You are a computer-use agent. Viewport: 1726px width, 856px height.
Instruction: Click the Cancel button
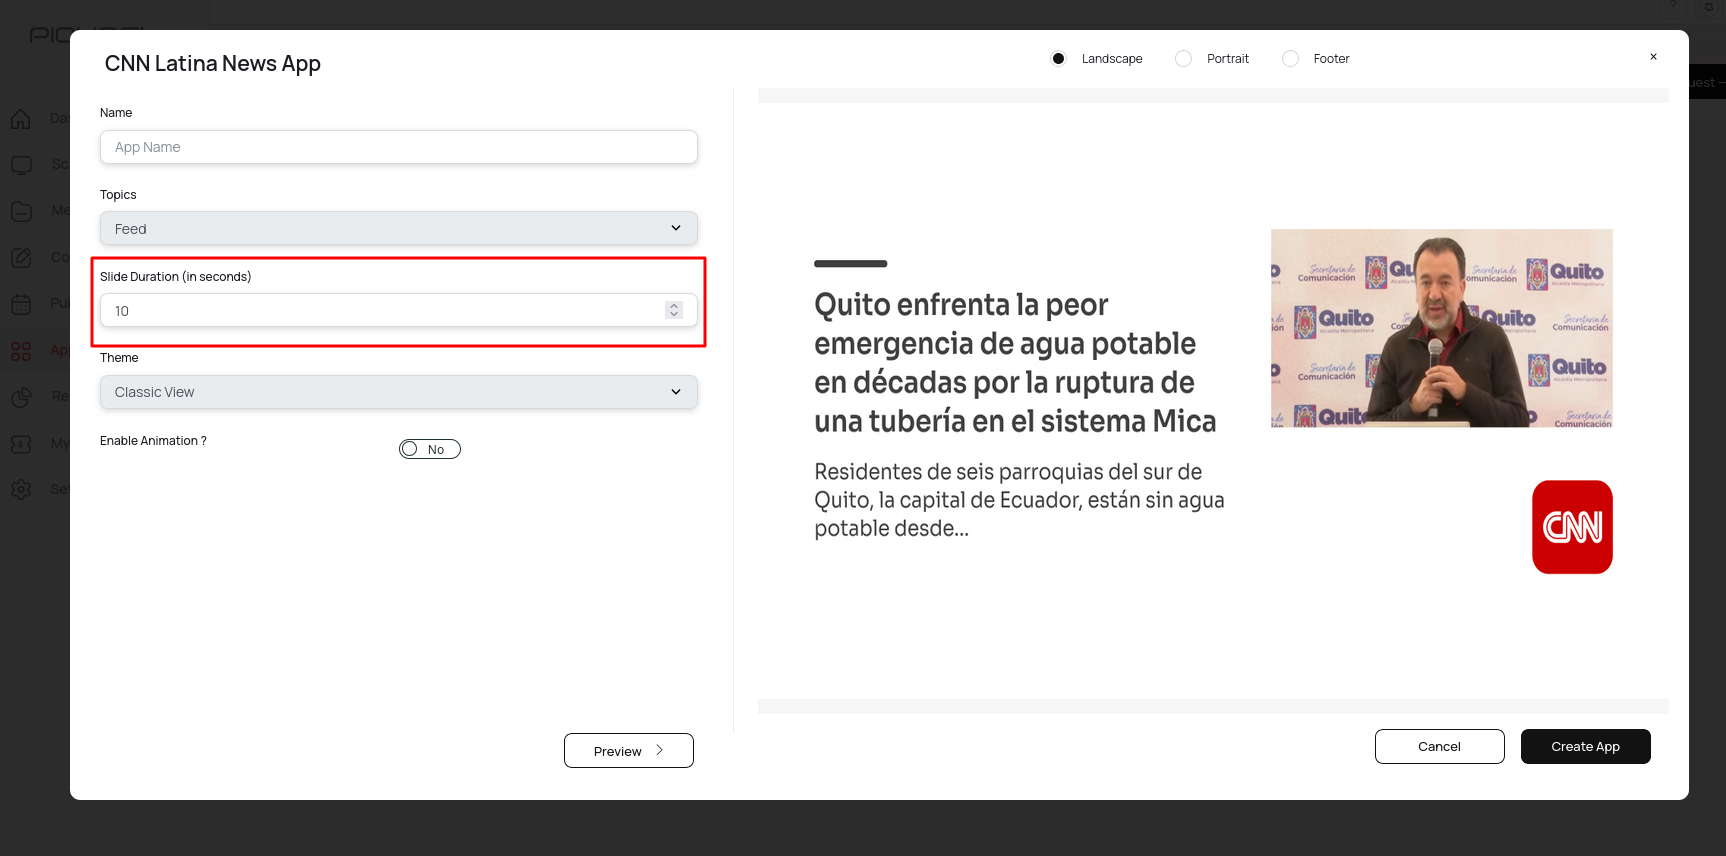[x=1439, y=746]
